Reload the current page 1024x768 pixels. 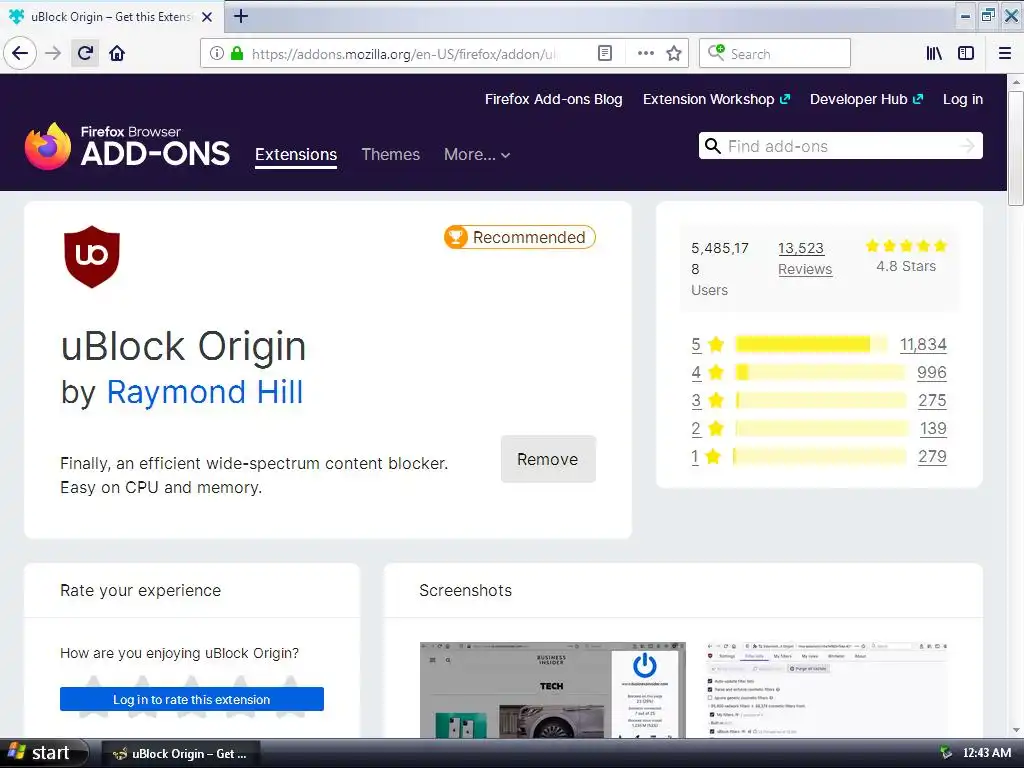click(85, 53)
